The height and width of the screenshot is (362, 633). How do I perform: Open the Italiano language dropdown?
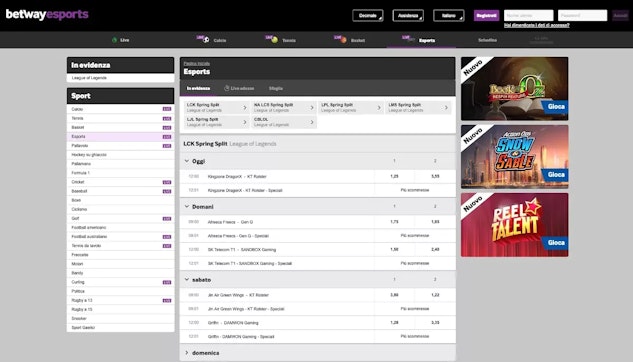pos(449,15)
